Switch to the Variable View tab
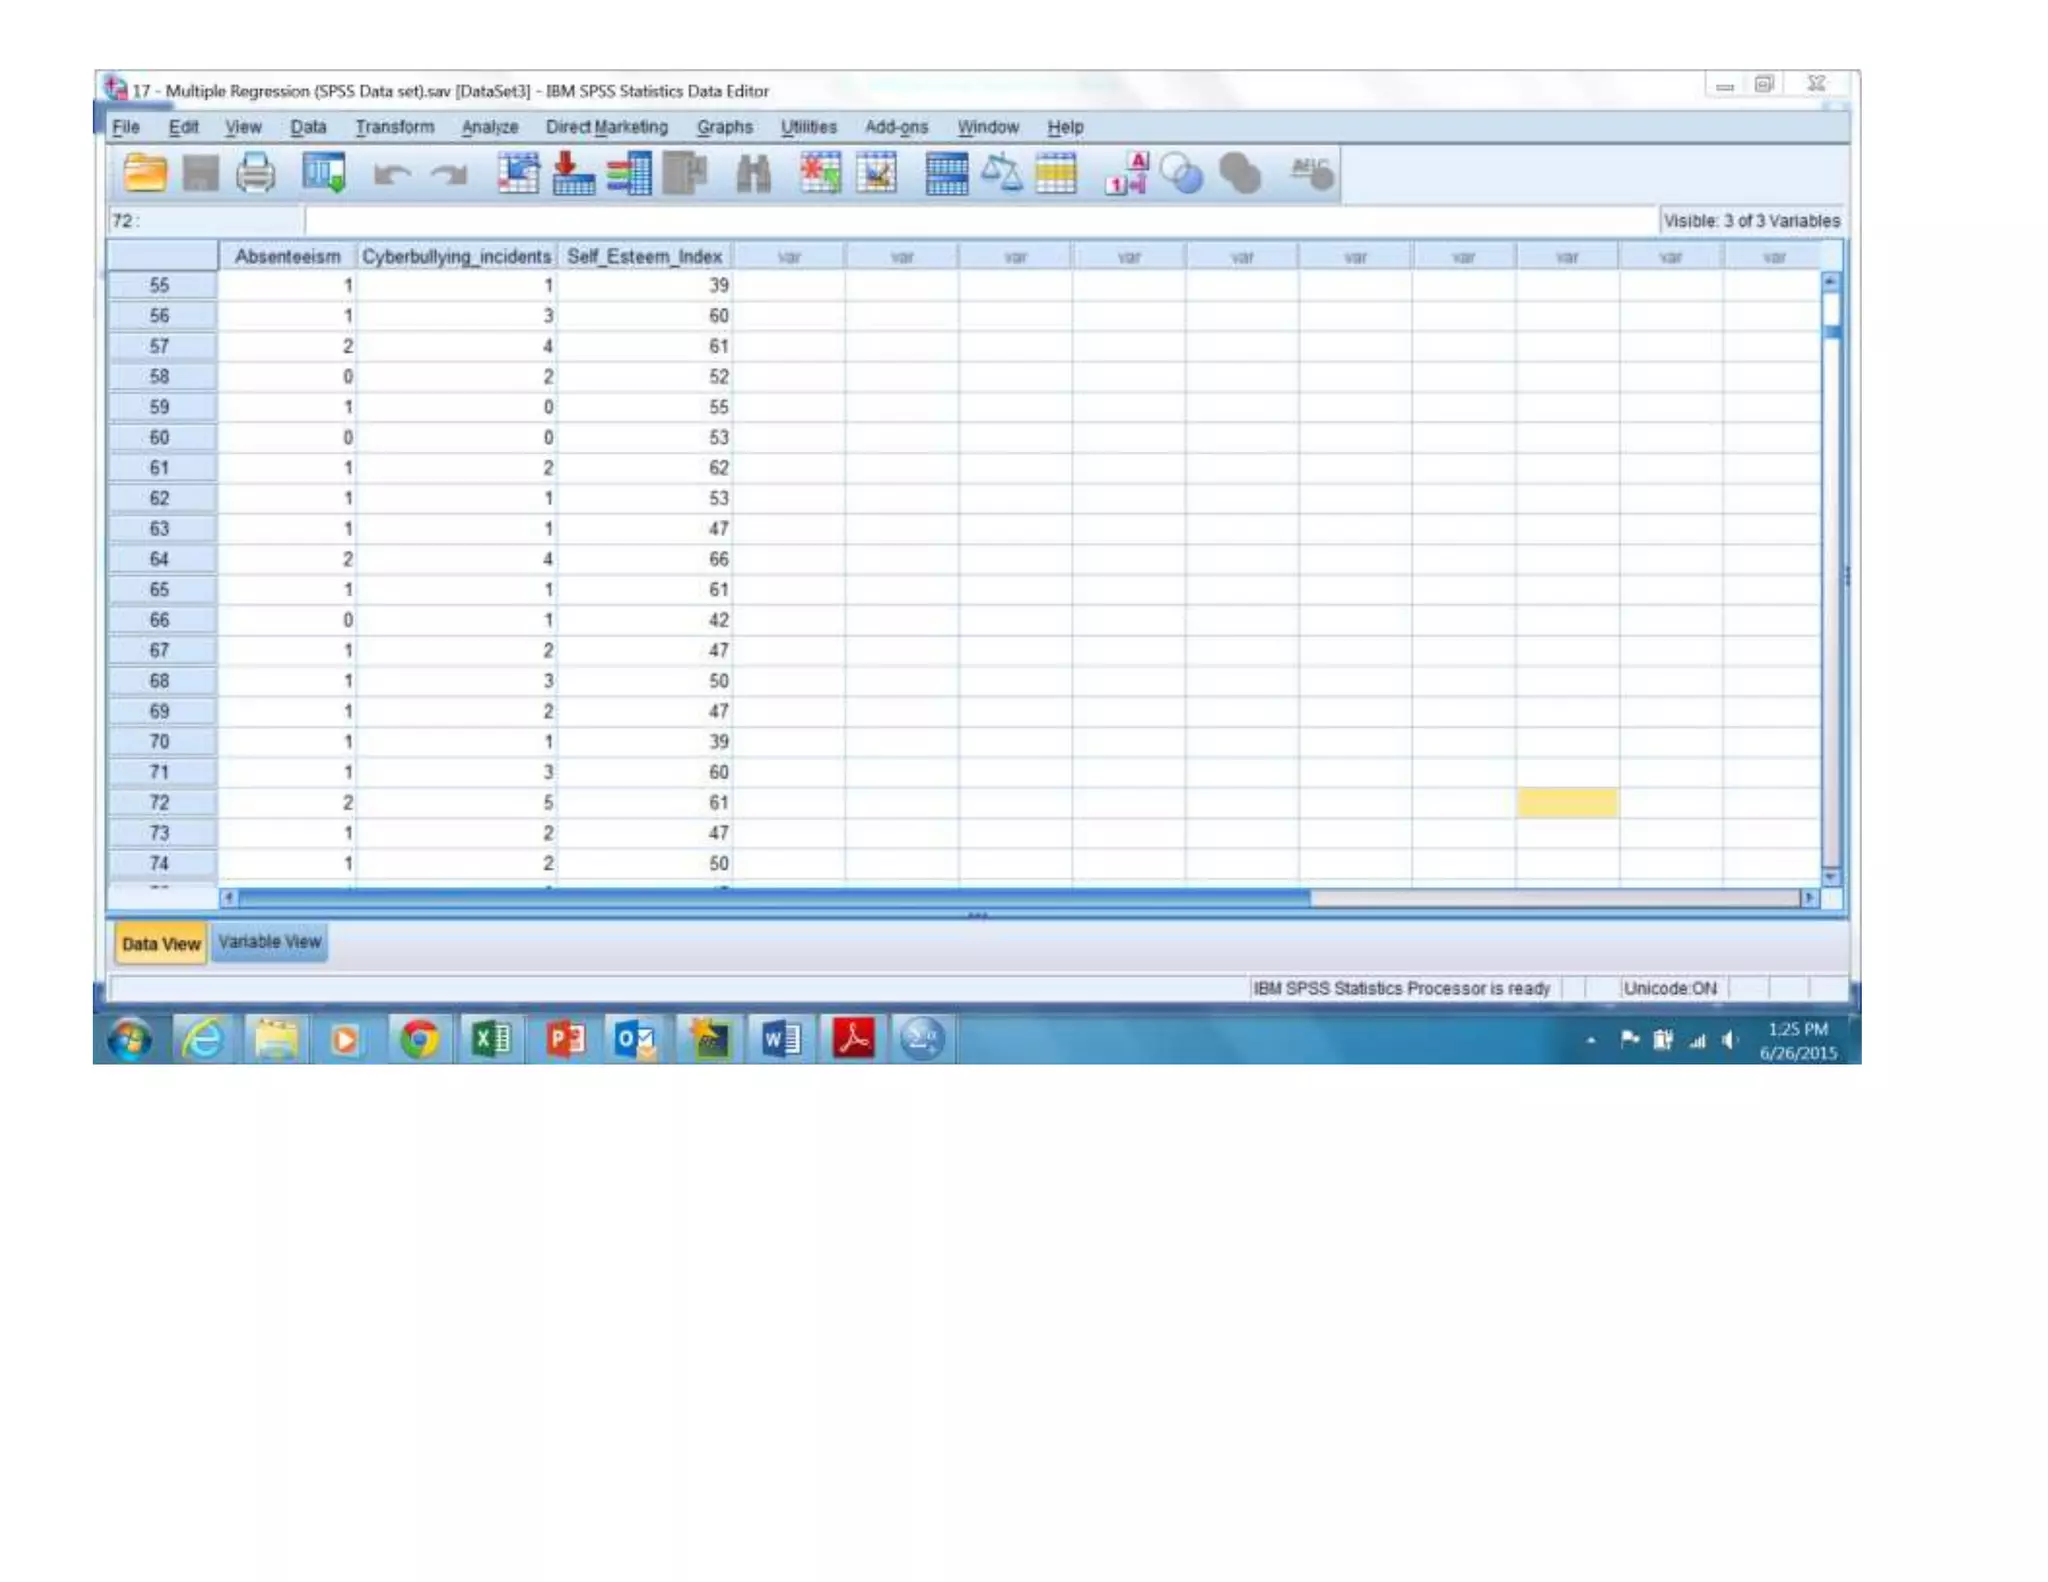Image resolution: width=2048 pixels, height=1582 pixels. [270, 943]
